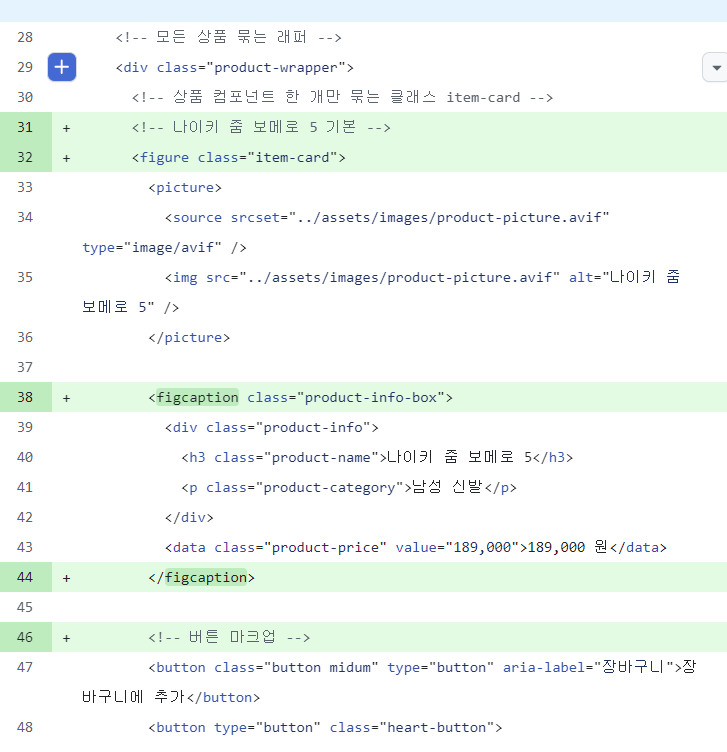Select line number 48

(x=25, y=727)
